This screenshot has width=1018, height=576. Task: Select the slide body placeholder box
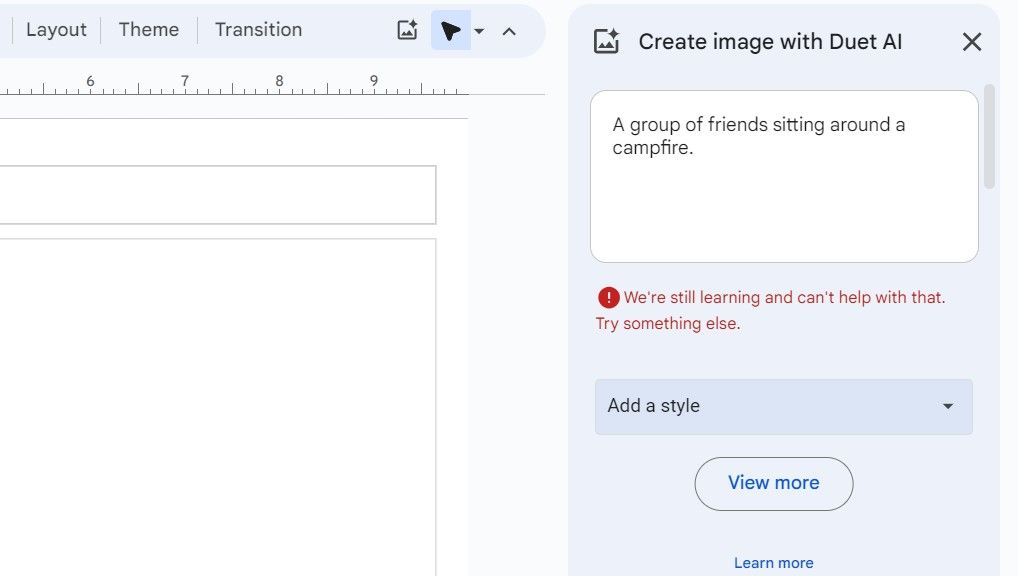218,400
